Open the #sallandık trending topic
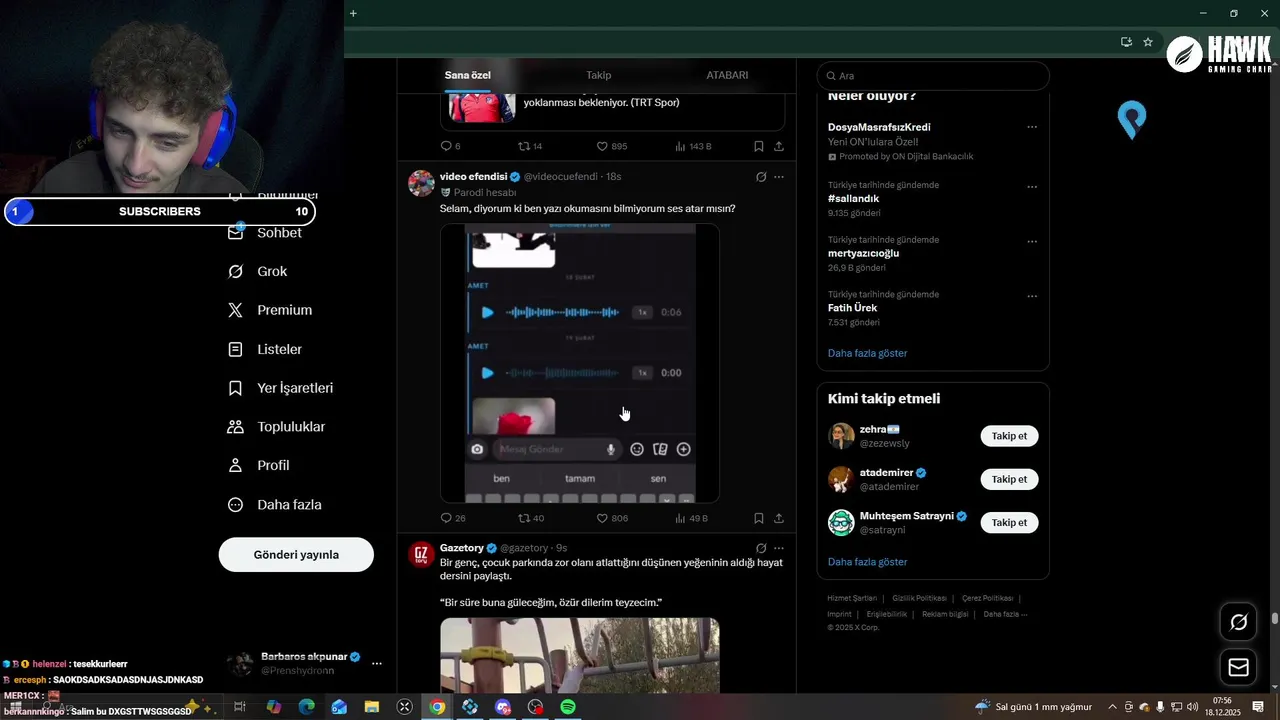1280x720 pixels. point(853,199)
